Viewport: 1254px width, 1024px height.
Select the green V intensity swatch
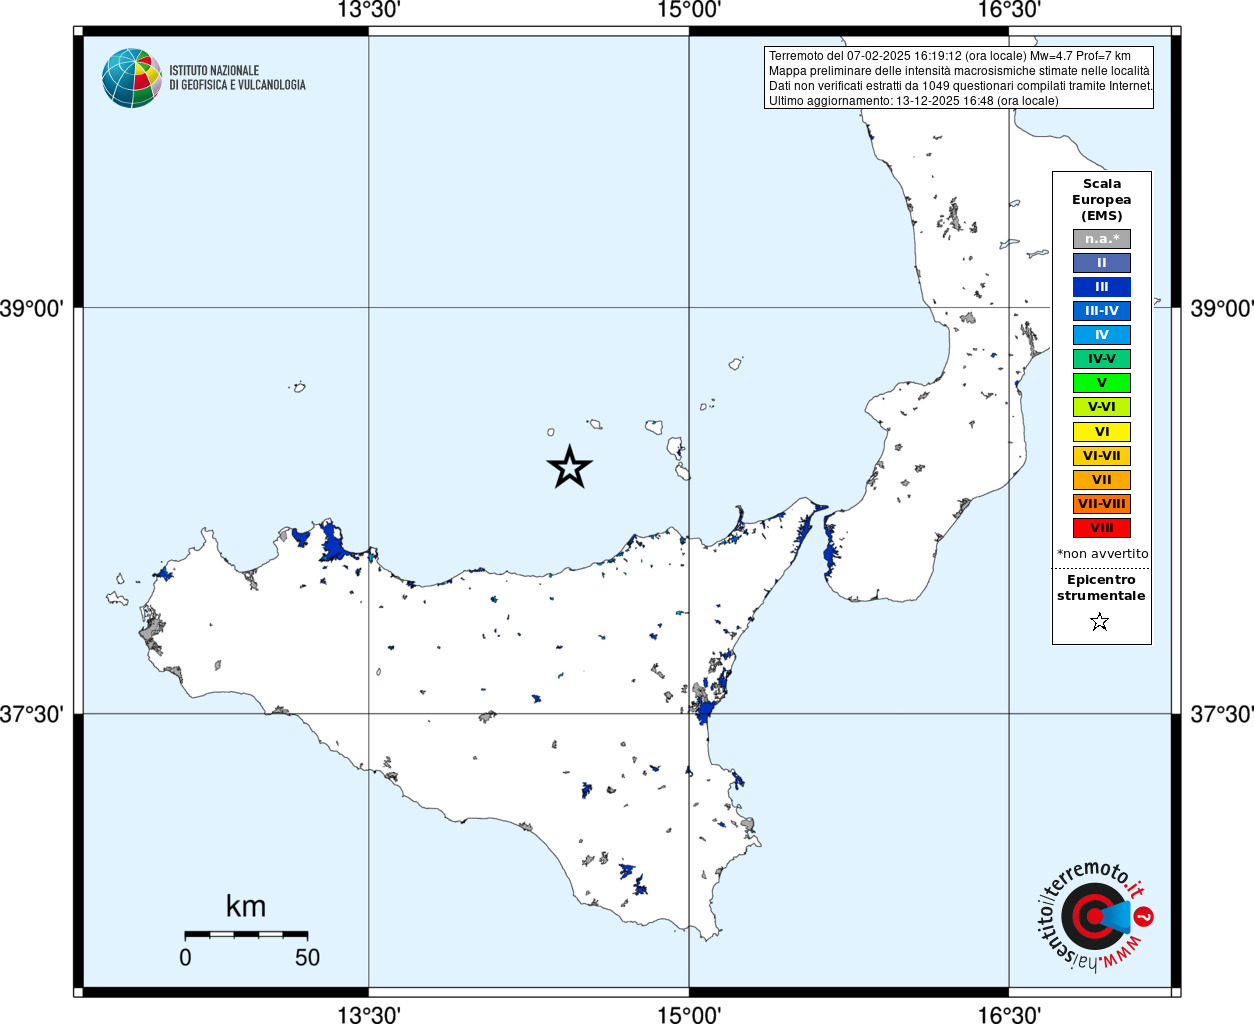pyautogui.click(x=1102, y=383)
